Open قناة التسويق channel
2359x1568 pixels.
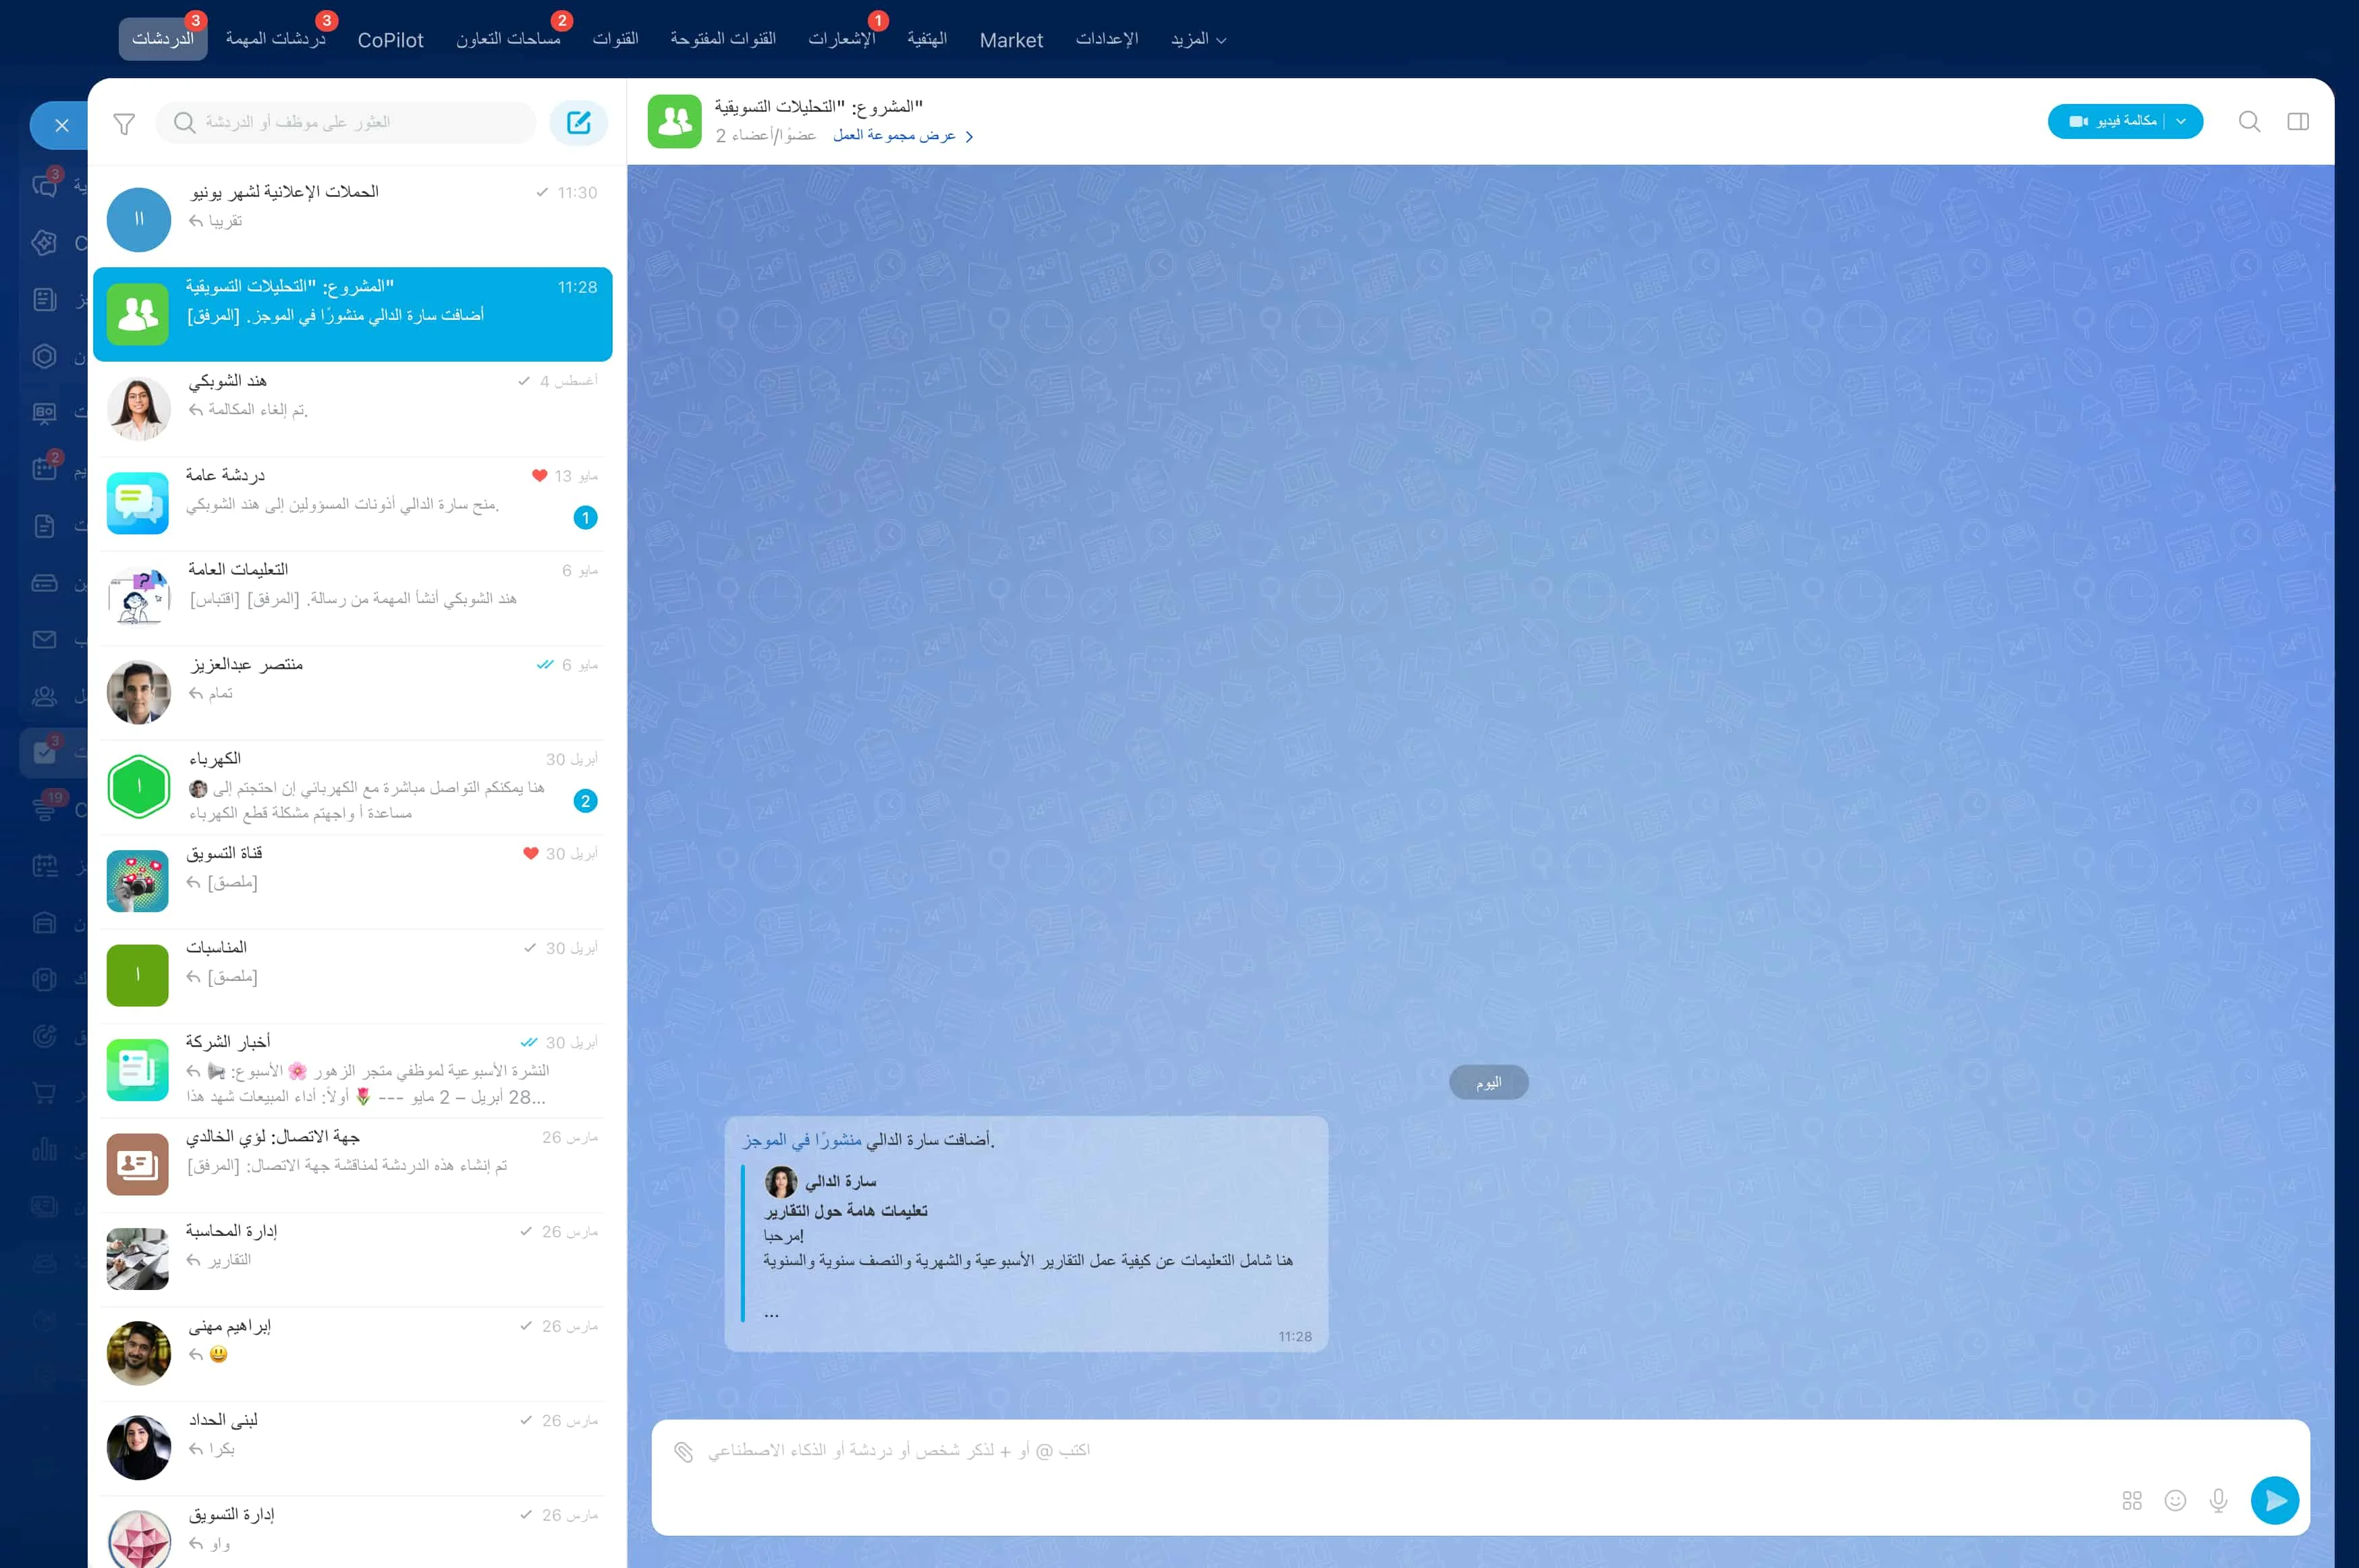click(x=352, y=881)
